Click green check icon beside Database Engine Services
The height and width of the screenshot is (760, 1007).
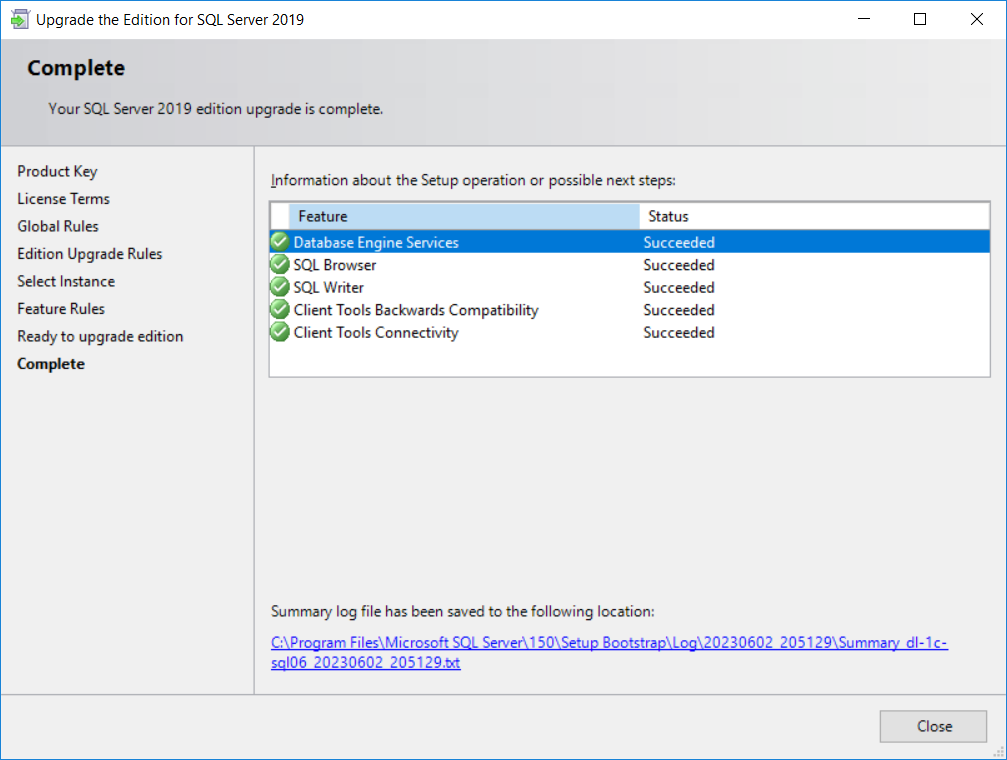[279, 242]
